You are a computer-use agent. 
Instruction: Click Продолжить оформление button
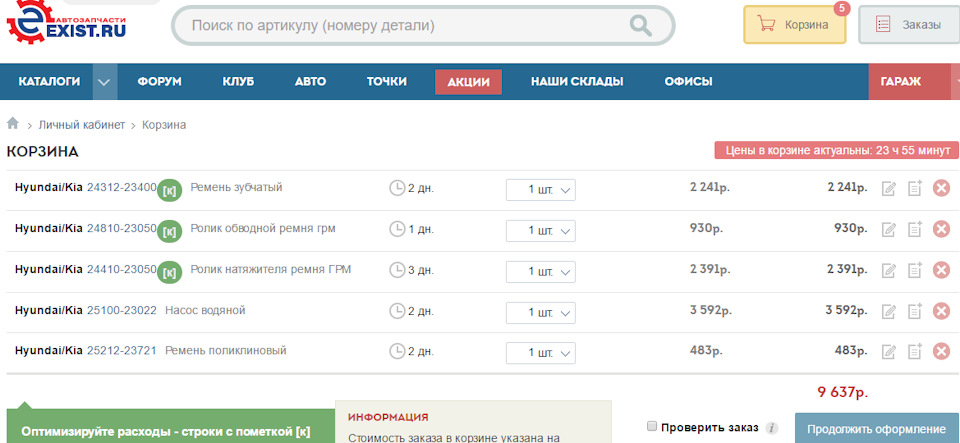tap(876, 428)
